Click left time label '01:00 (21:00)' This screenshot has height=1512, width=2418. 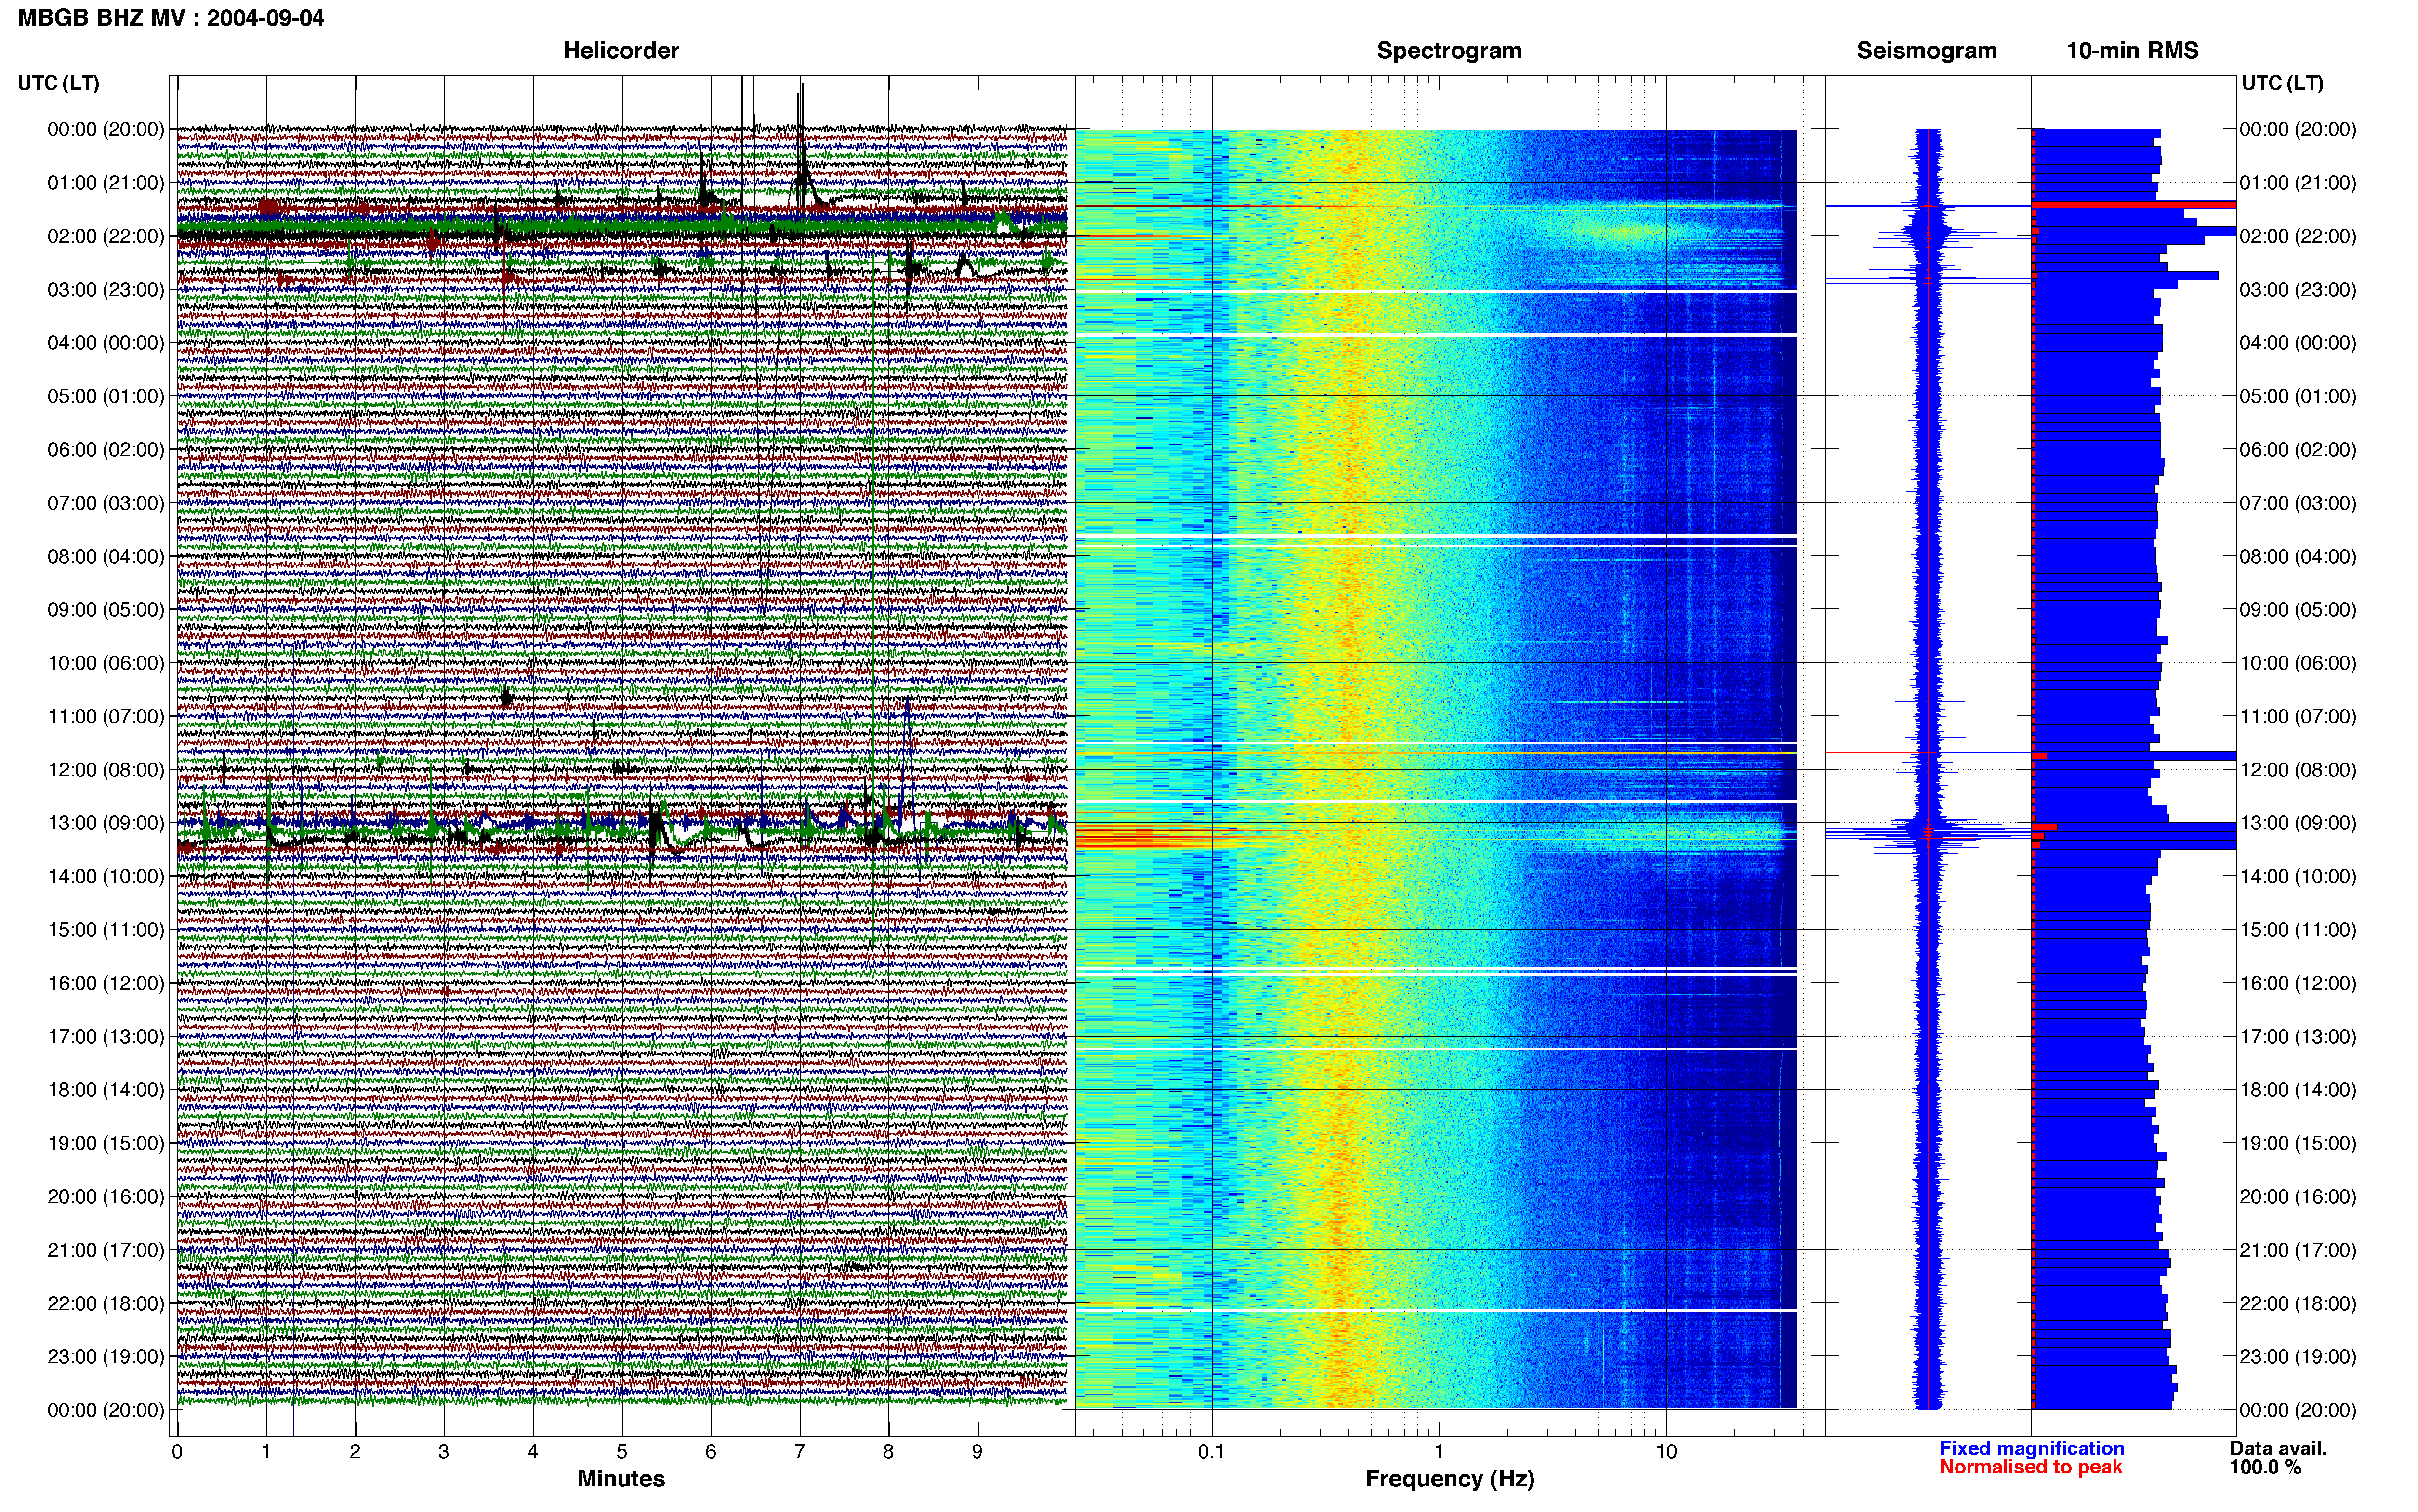[x=106, y=183]
